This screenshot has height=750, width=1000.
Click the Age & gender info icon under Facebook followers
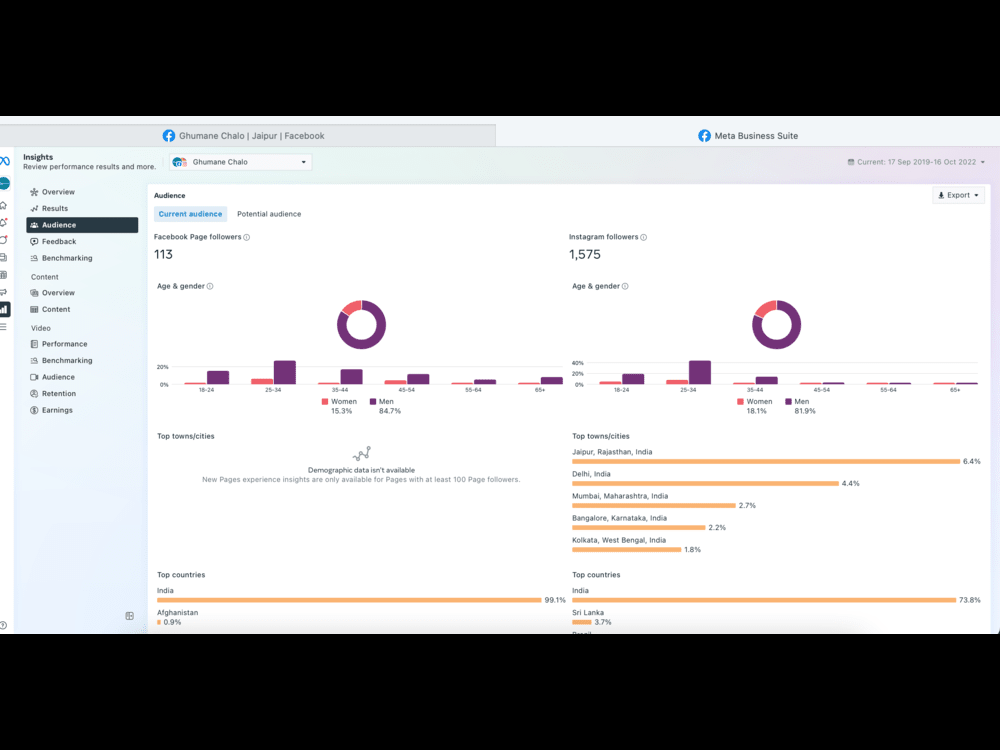click(x=210, y=286)
